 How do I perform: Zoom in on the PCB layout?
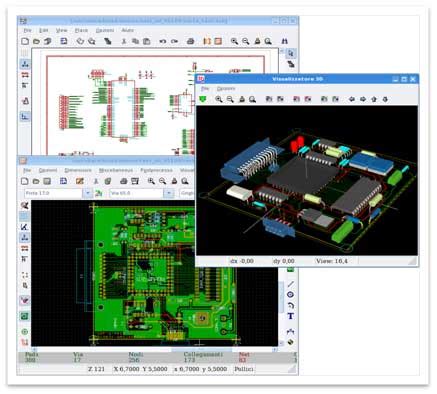151,181
